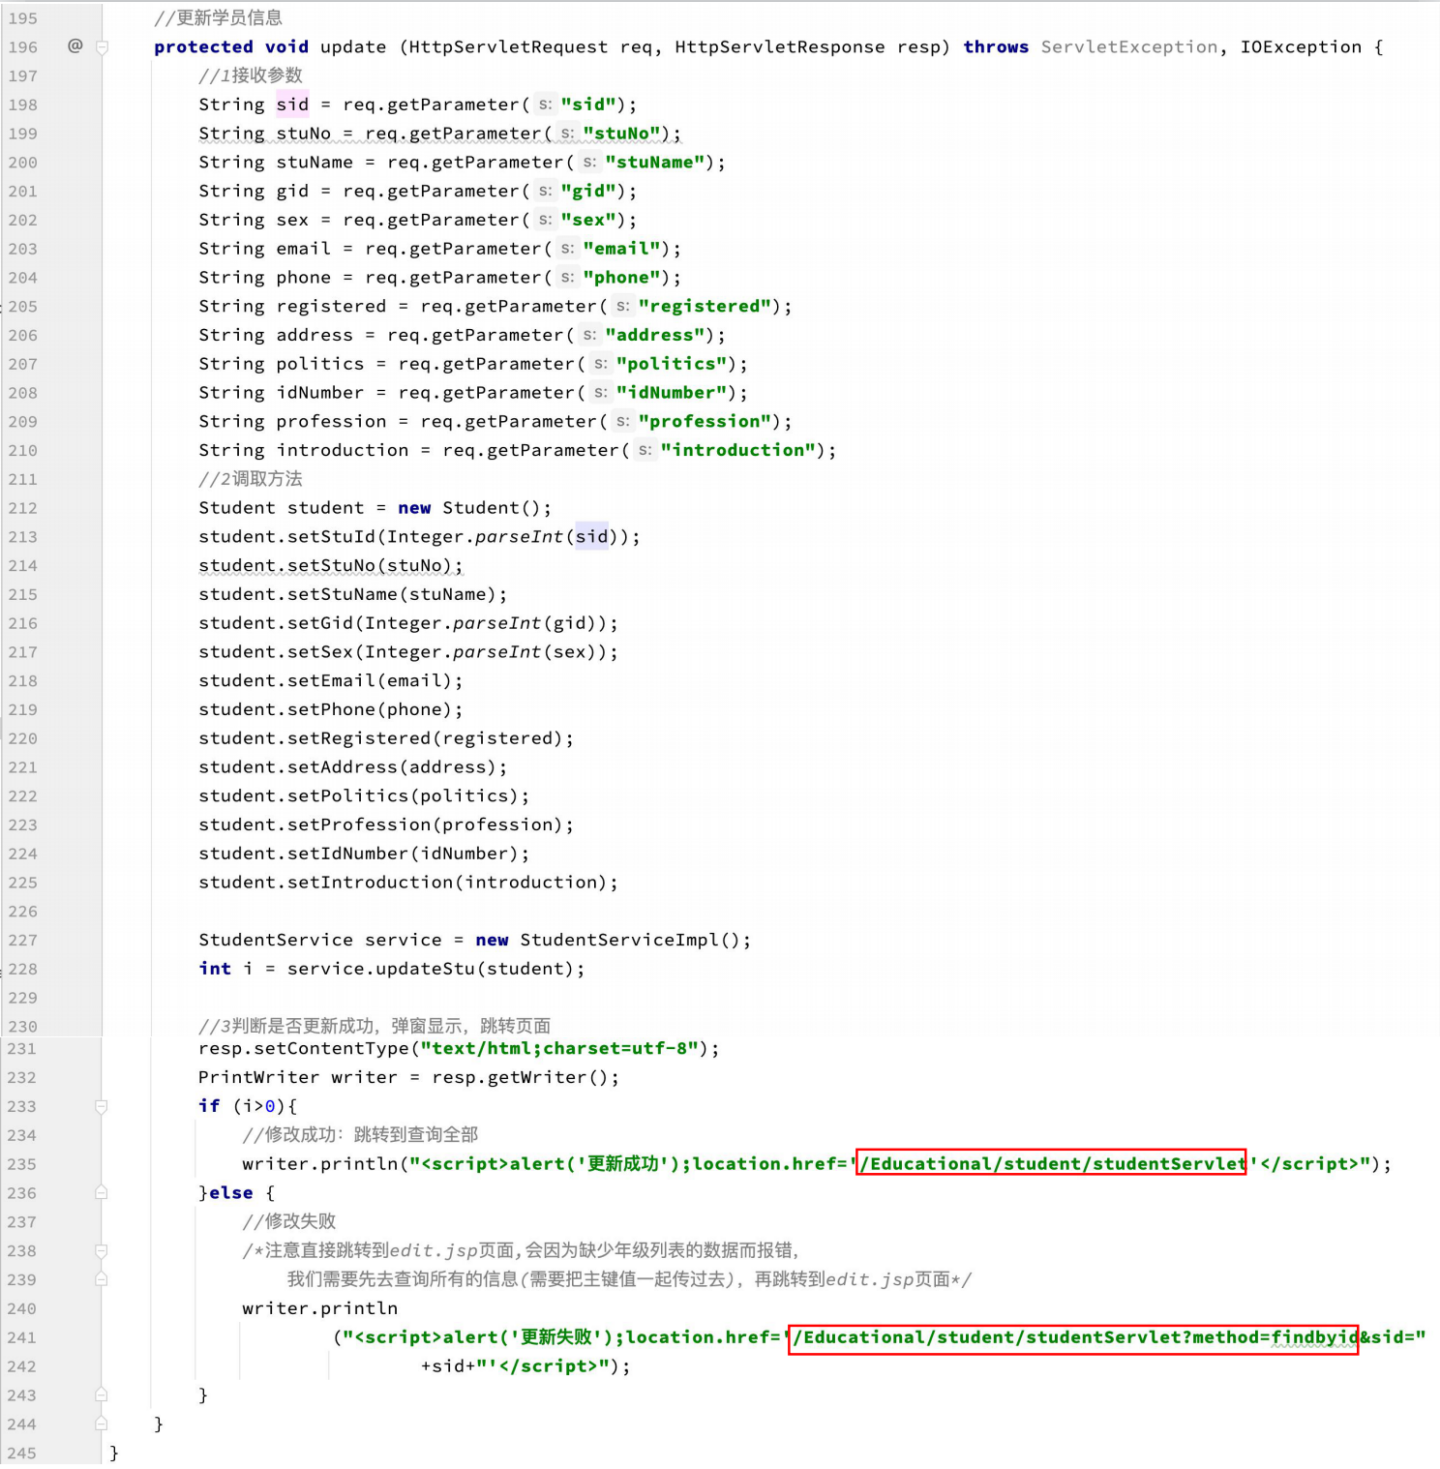Click 'StudentServiceImpl()' on line 227

point(630,940)
